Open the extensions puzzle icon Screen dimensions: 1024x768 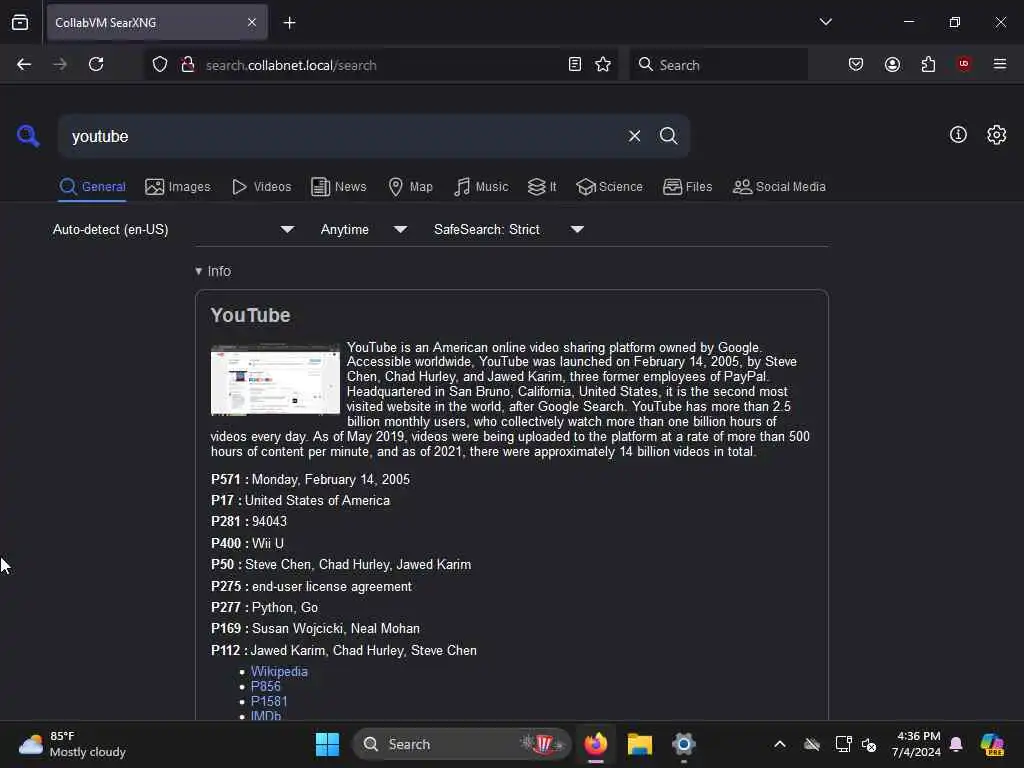928,64
